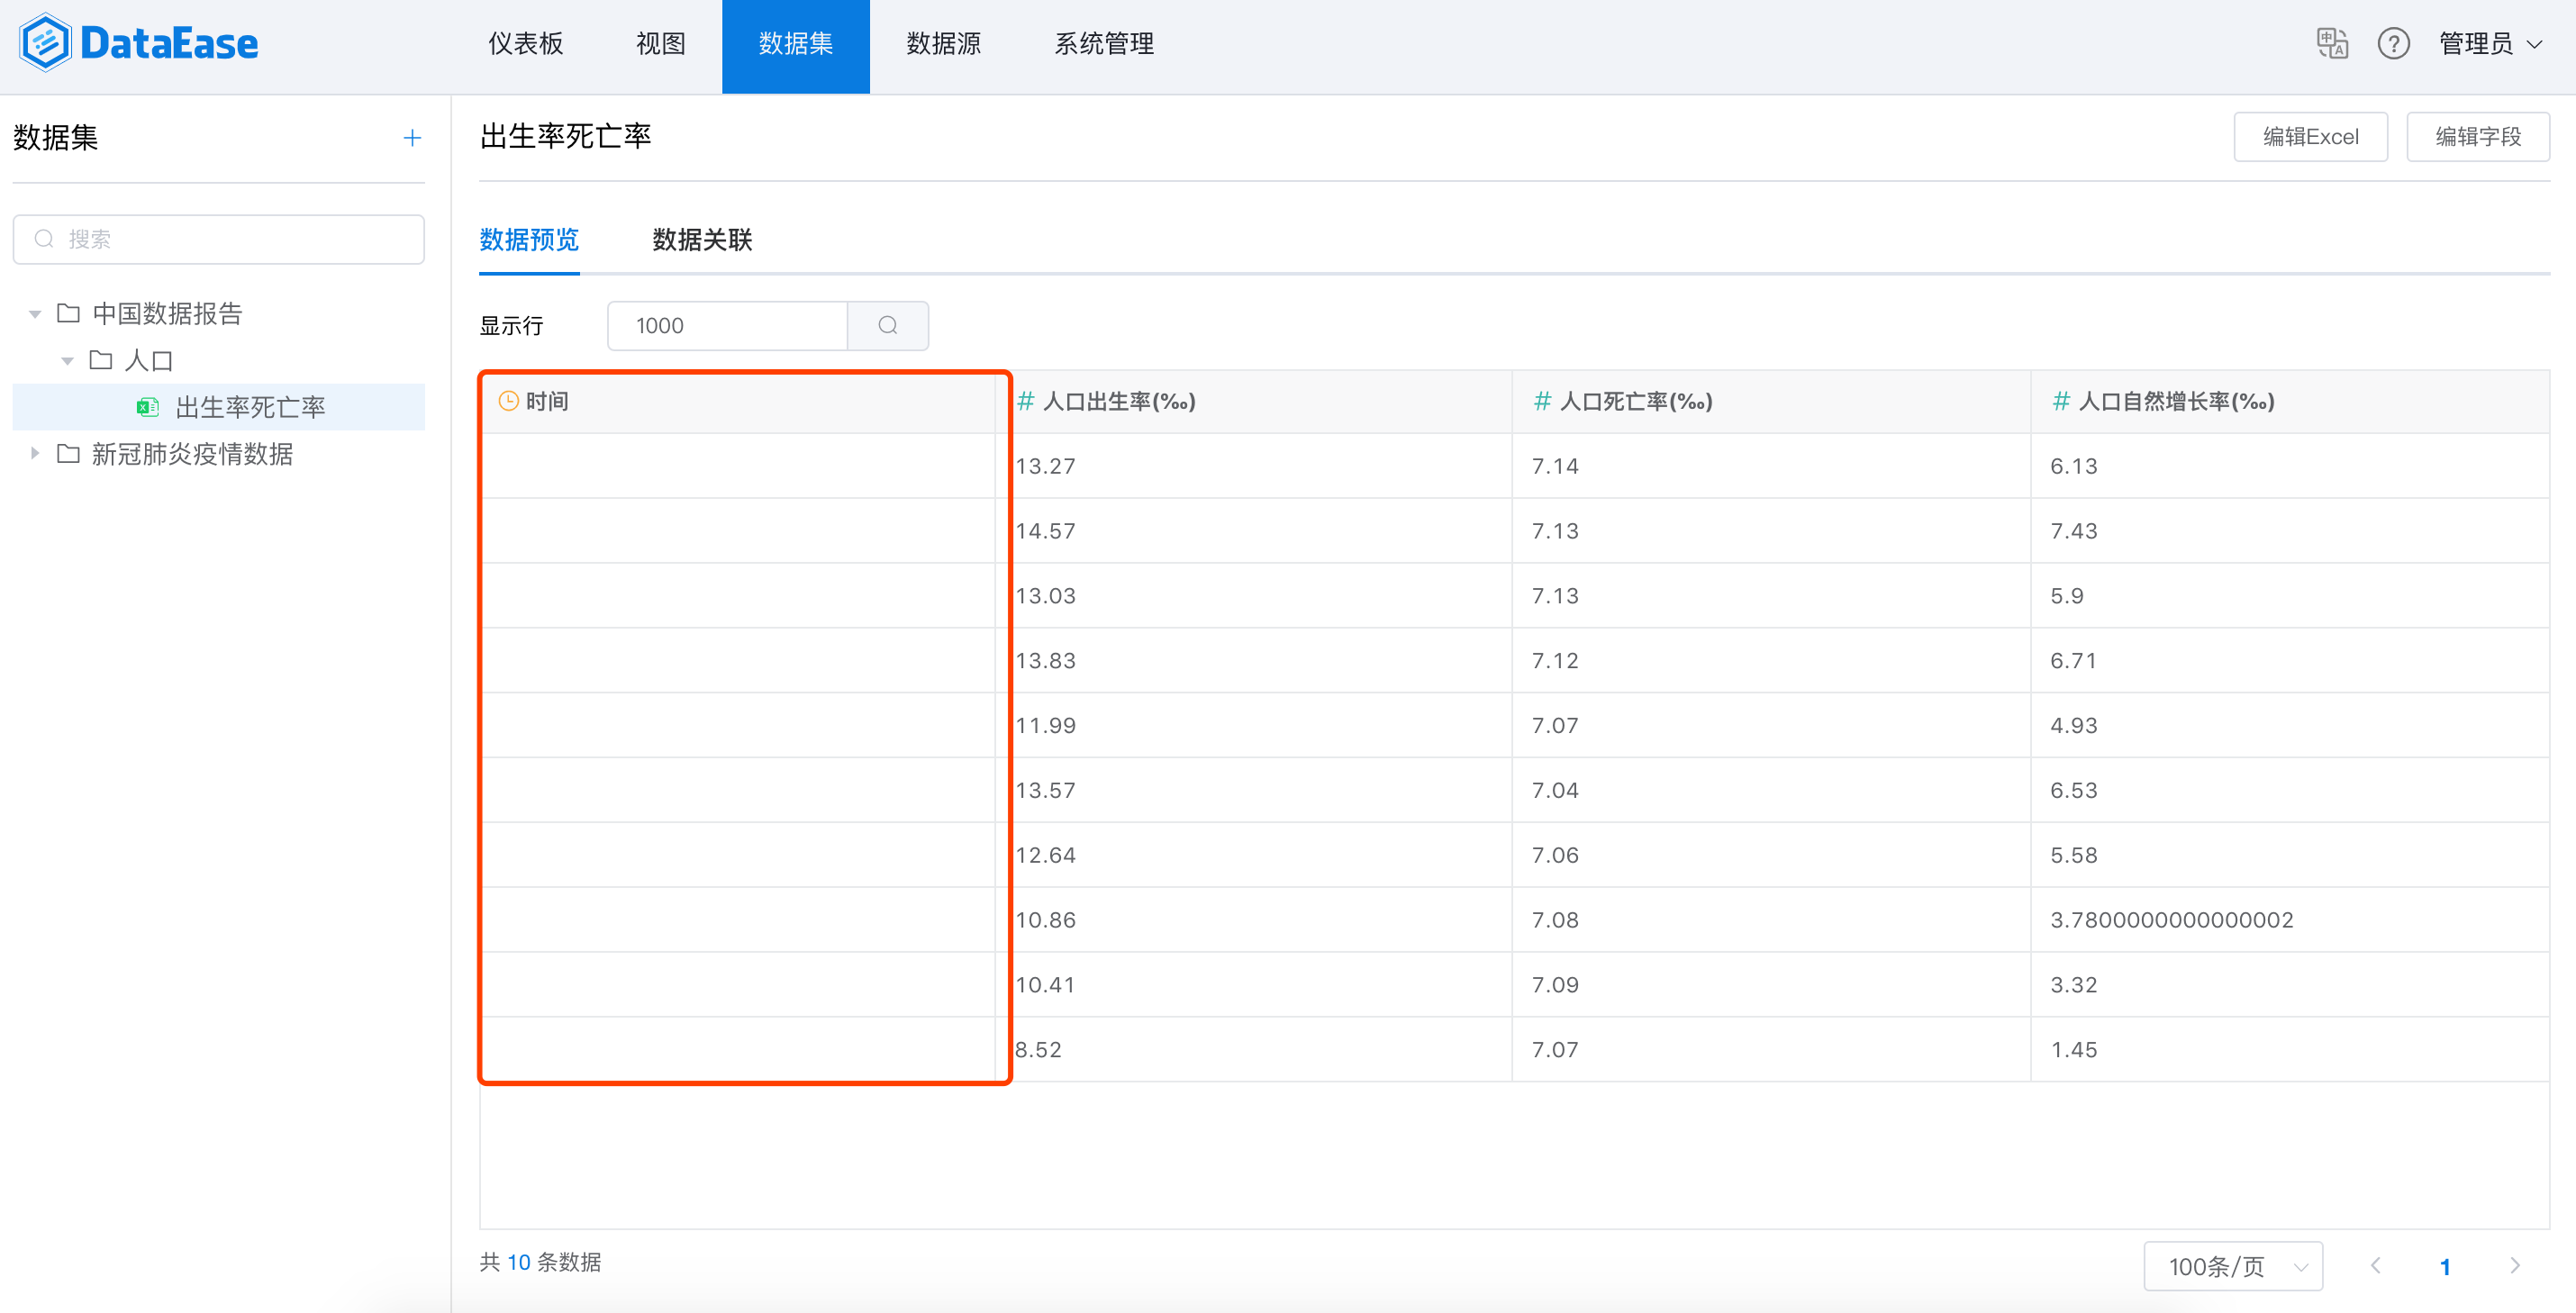Click the # icon of 人口出生率 column
2576x1313 pixels.
click(1025, 401)
